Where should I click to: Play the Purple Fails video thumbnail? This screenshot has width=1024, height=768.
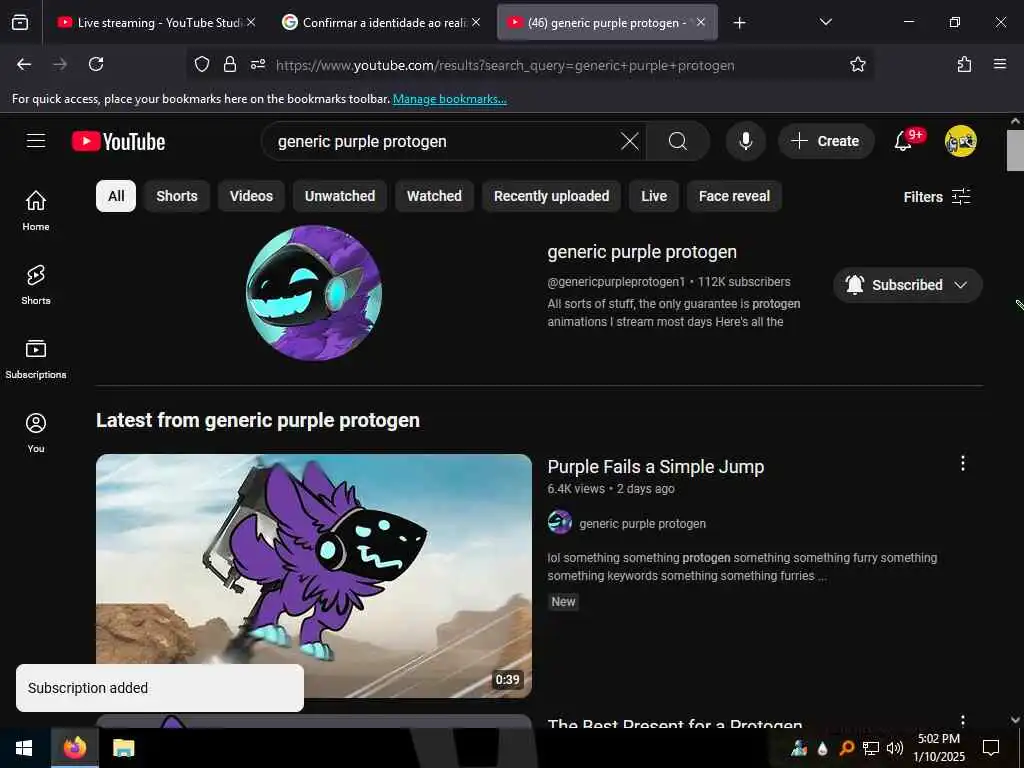point(313,576)
